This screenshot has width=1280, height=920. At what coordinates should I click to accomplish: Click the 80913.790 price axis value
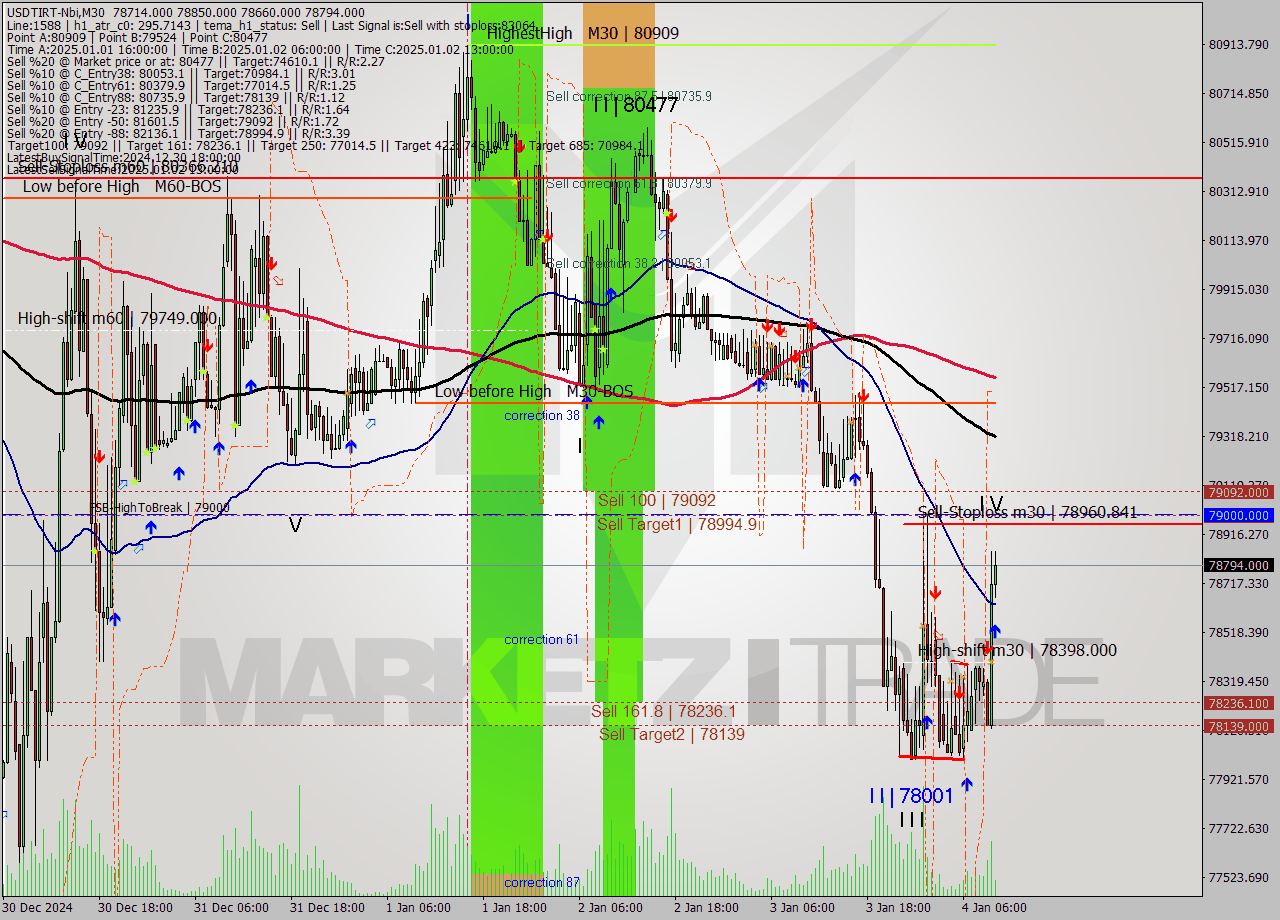point(1238,44)
